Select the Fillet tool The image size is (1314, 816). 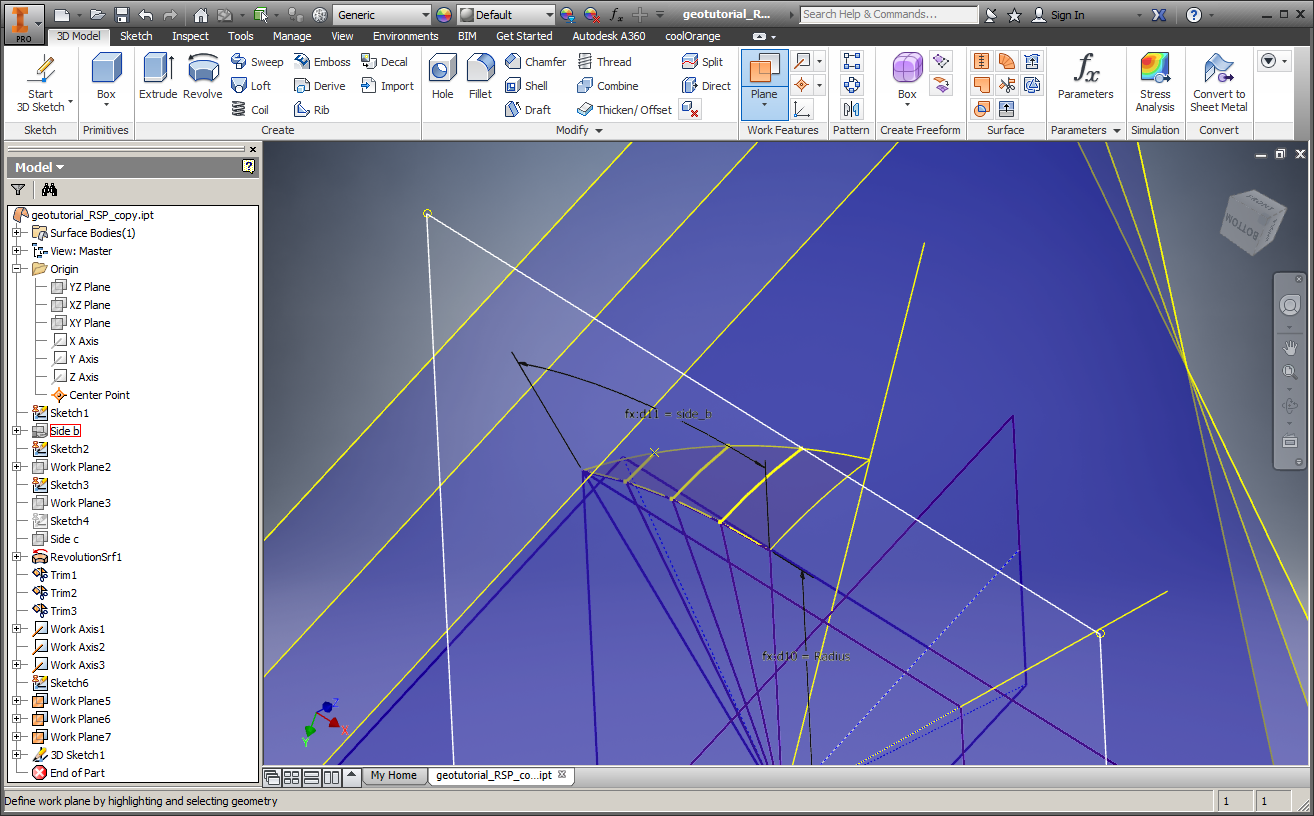[x=480, y=77]
